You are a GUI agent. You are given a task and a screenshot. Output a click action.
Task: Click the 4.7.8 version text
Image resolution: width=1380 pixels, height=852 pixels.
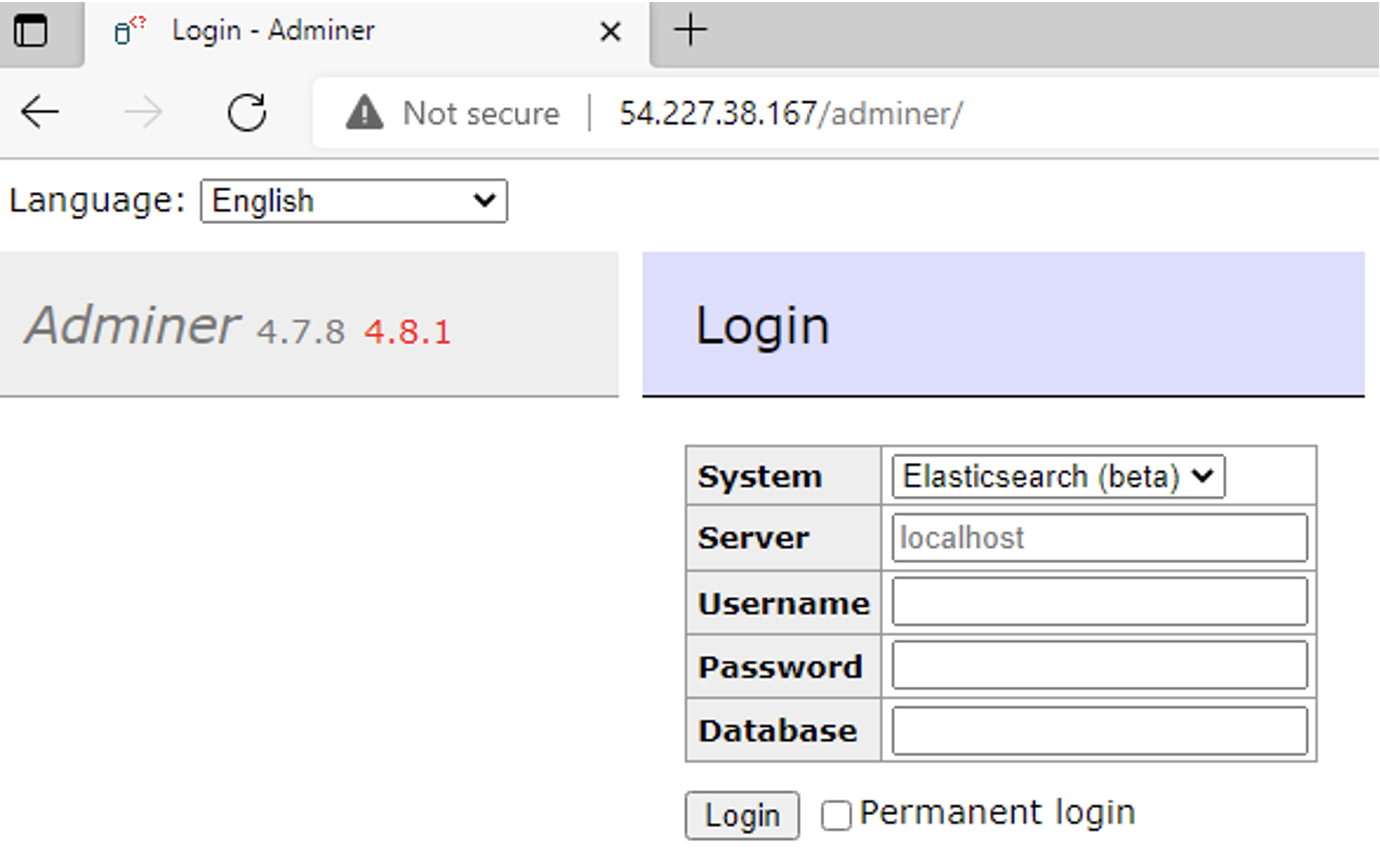point(301,332)
